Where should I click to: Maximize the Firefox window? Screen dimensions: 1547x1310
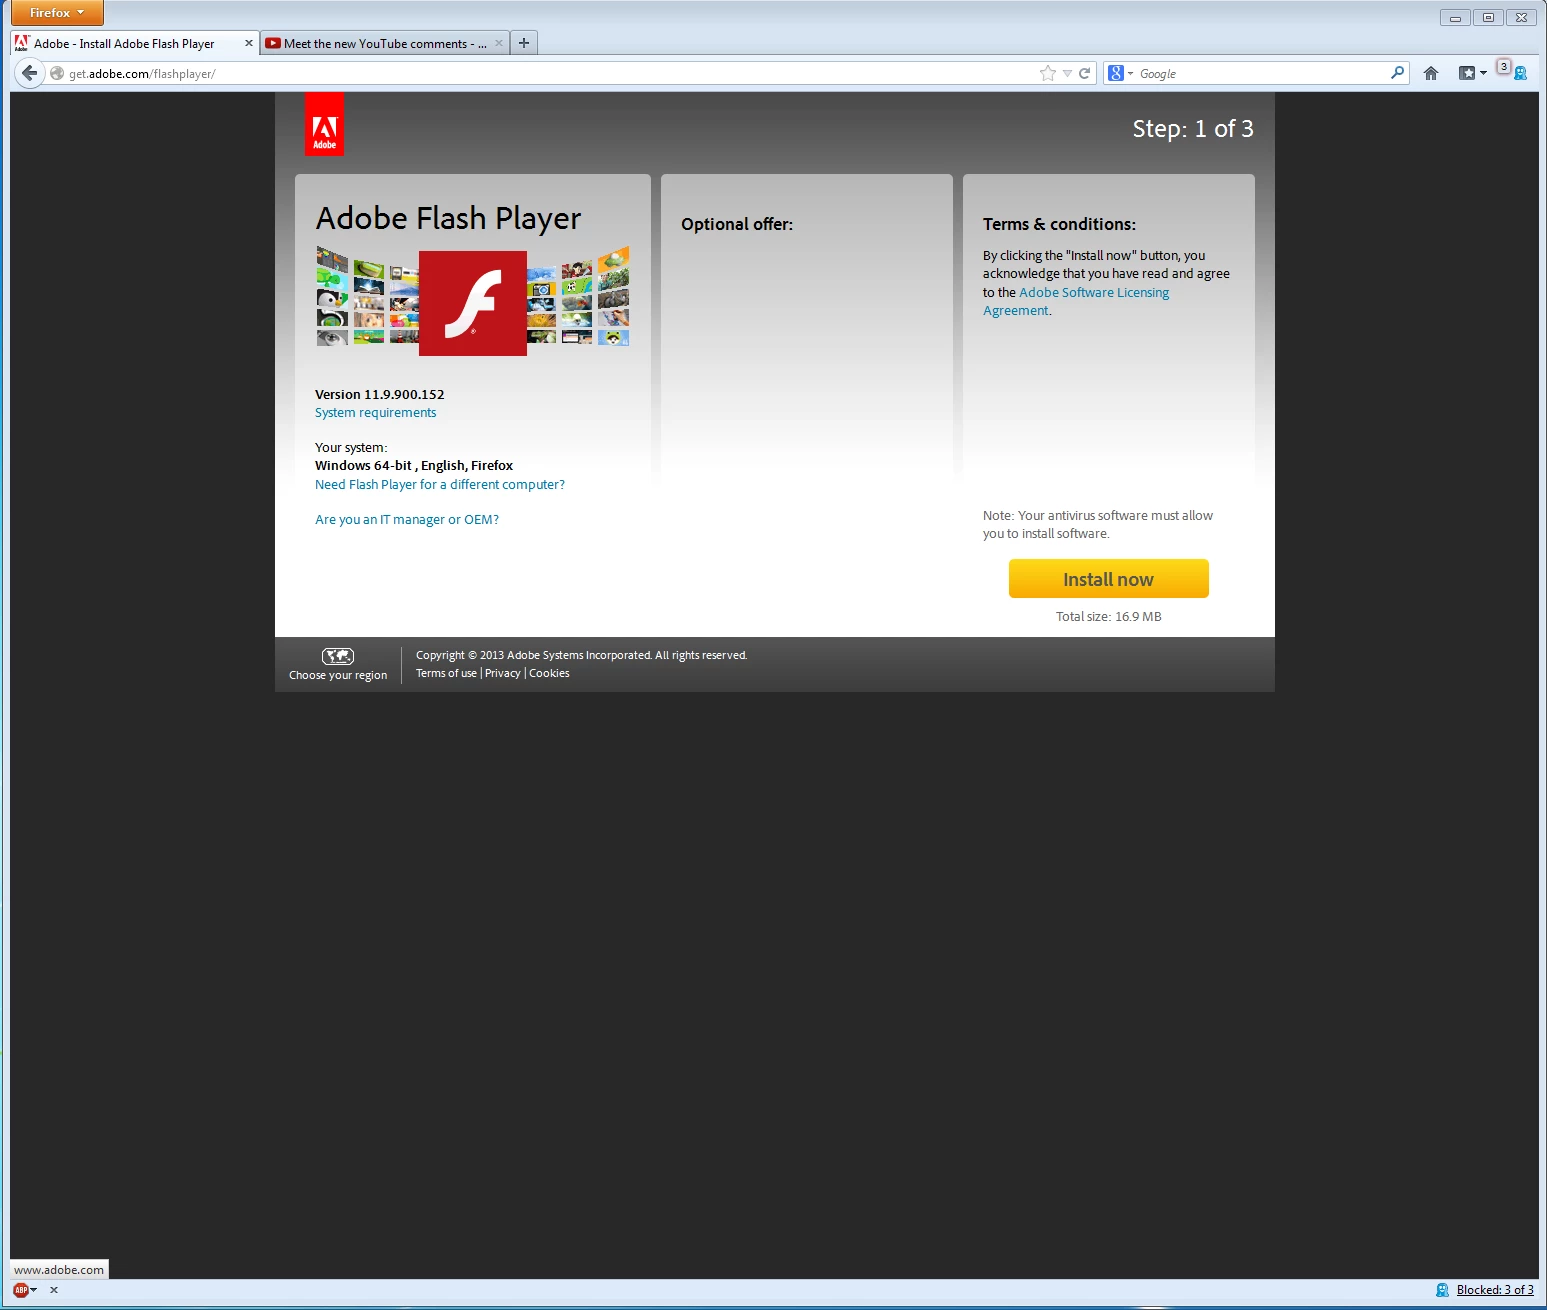(x=1488, y=17)
